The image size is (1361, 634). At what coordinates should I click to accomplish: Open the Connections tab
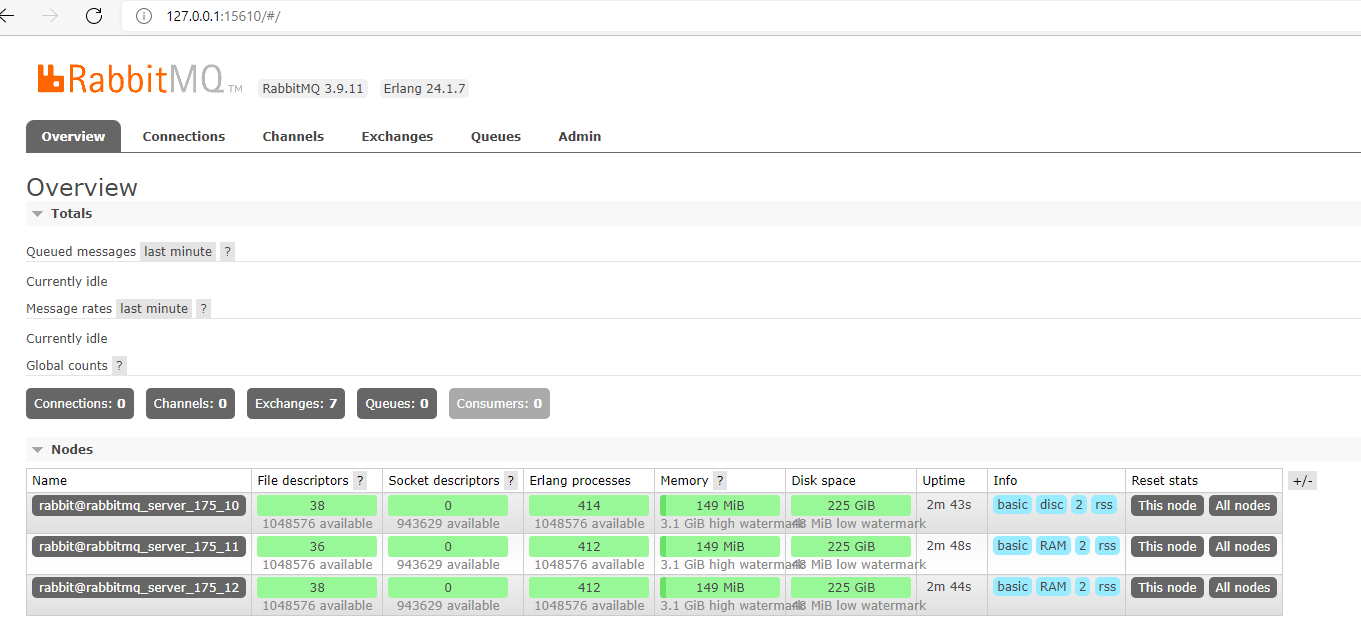pos(184,137)
